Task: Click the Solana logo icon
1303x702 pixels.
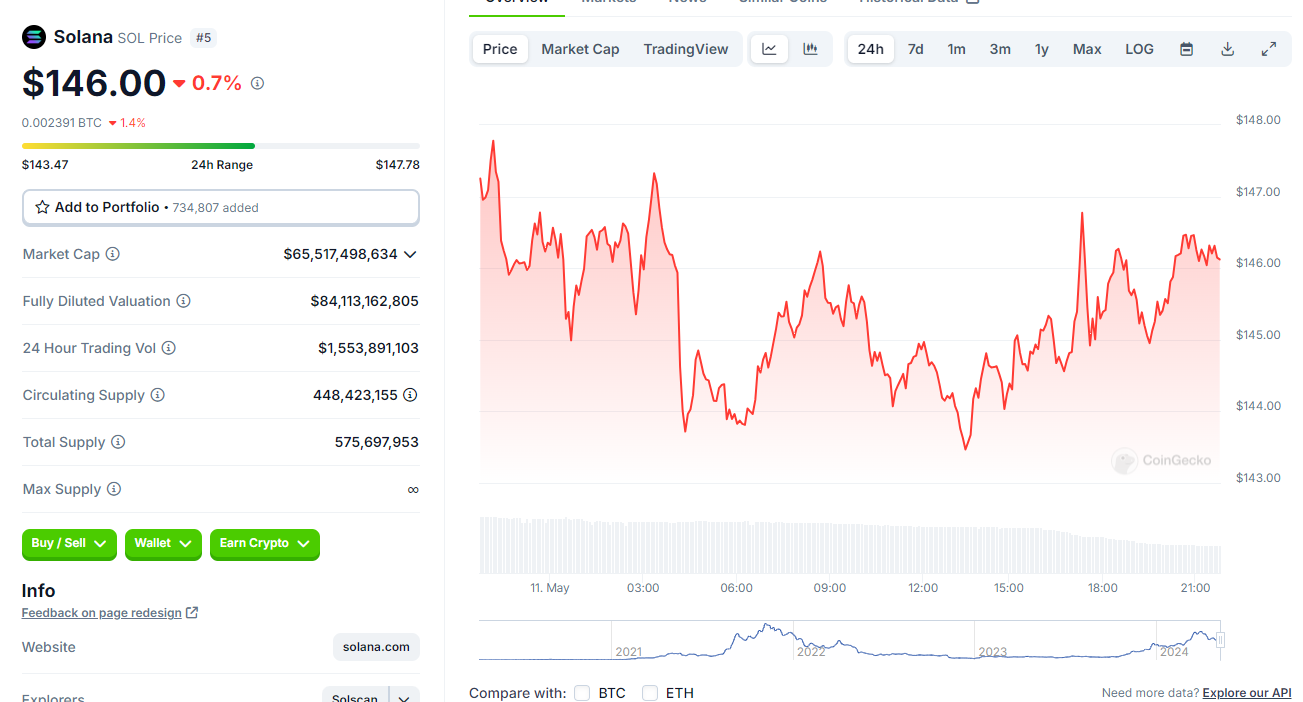Action: (x=34, y=37)
